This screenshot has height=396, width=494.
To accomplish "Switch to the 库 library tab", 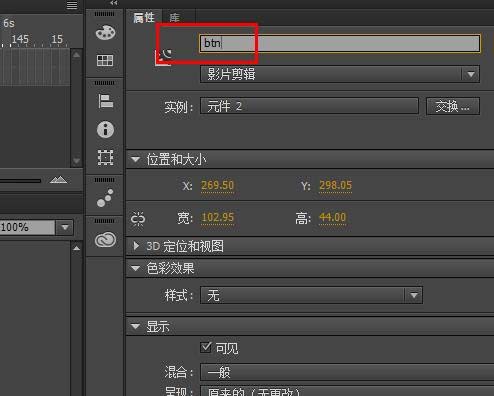I will coord(174,18).
